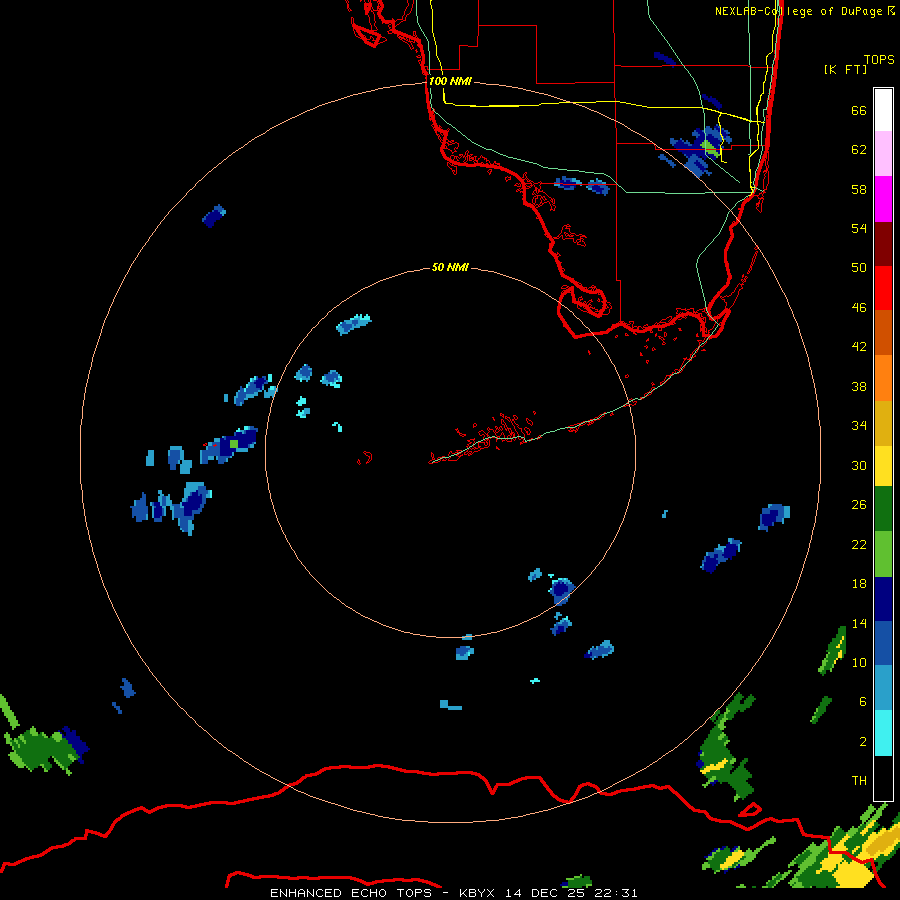Viewport: 900px width, 900px height.
Task: Click the black TH legend segment
Action: pos(883,778)
